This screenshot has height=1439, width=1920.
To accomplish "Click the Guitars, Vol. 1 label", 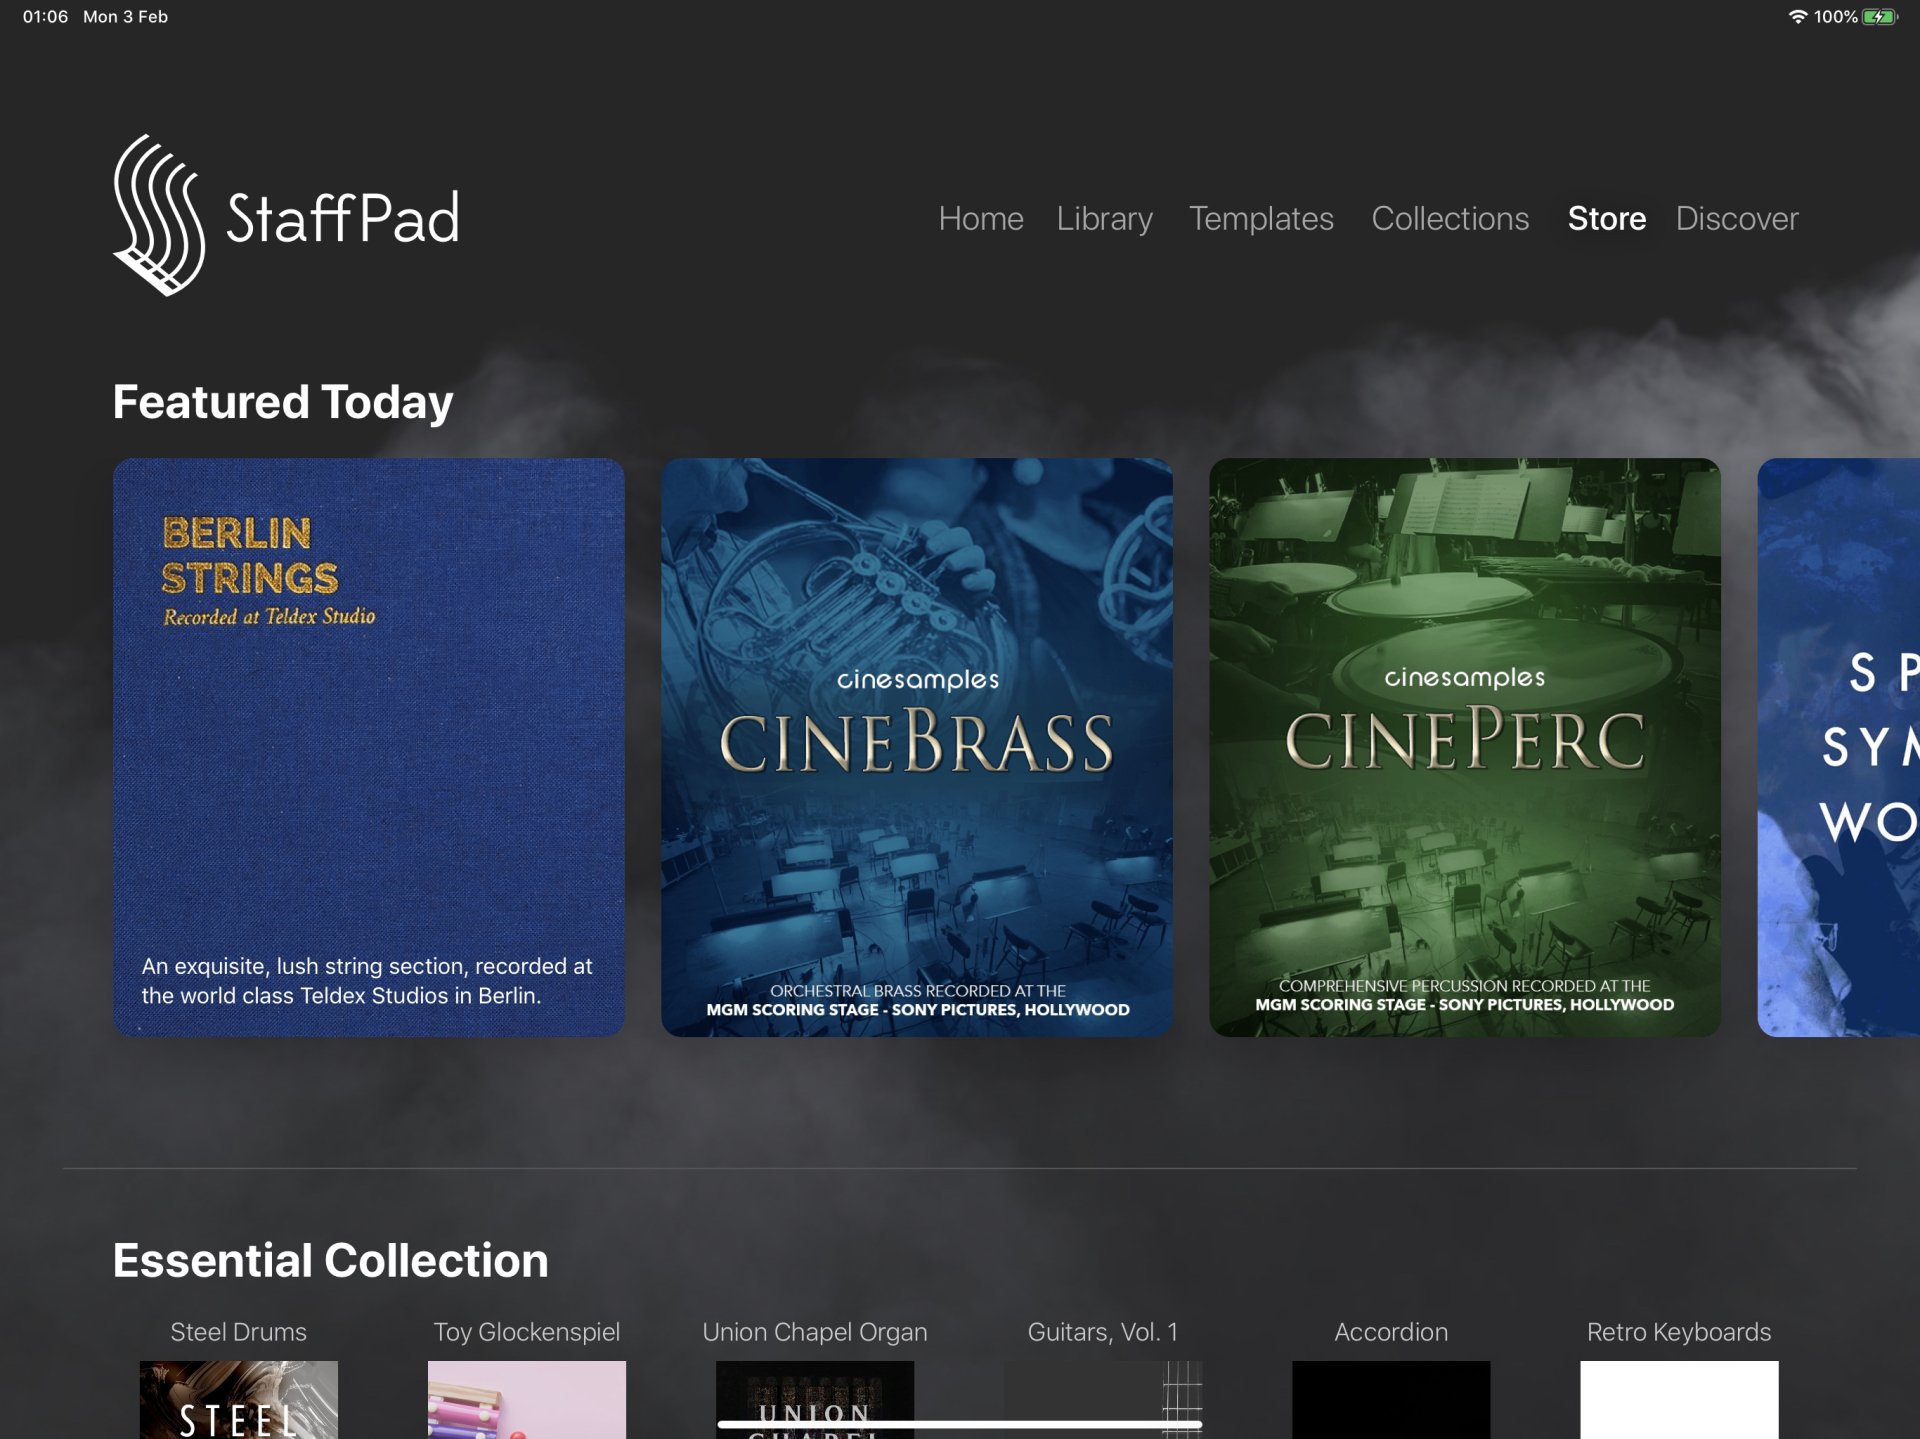I will [x=1102, y=1332].
